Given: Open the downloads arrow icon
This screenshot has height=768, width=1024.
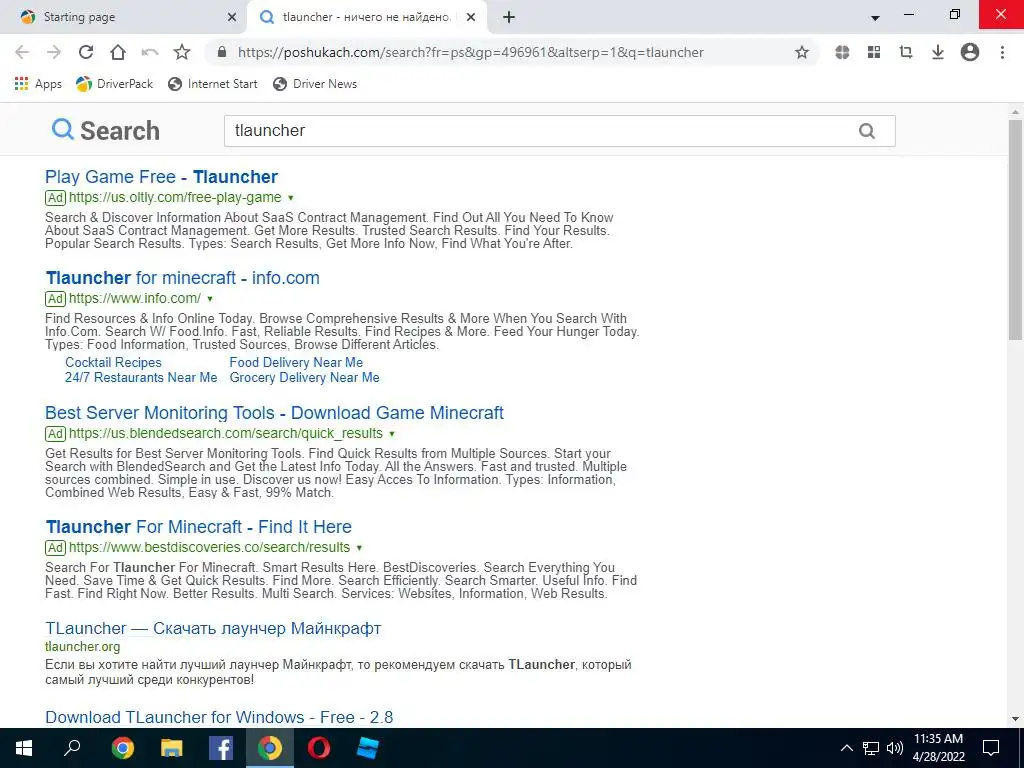Looking at the screenshot, I should (938, 52).
